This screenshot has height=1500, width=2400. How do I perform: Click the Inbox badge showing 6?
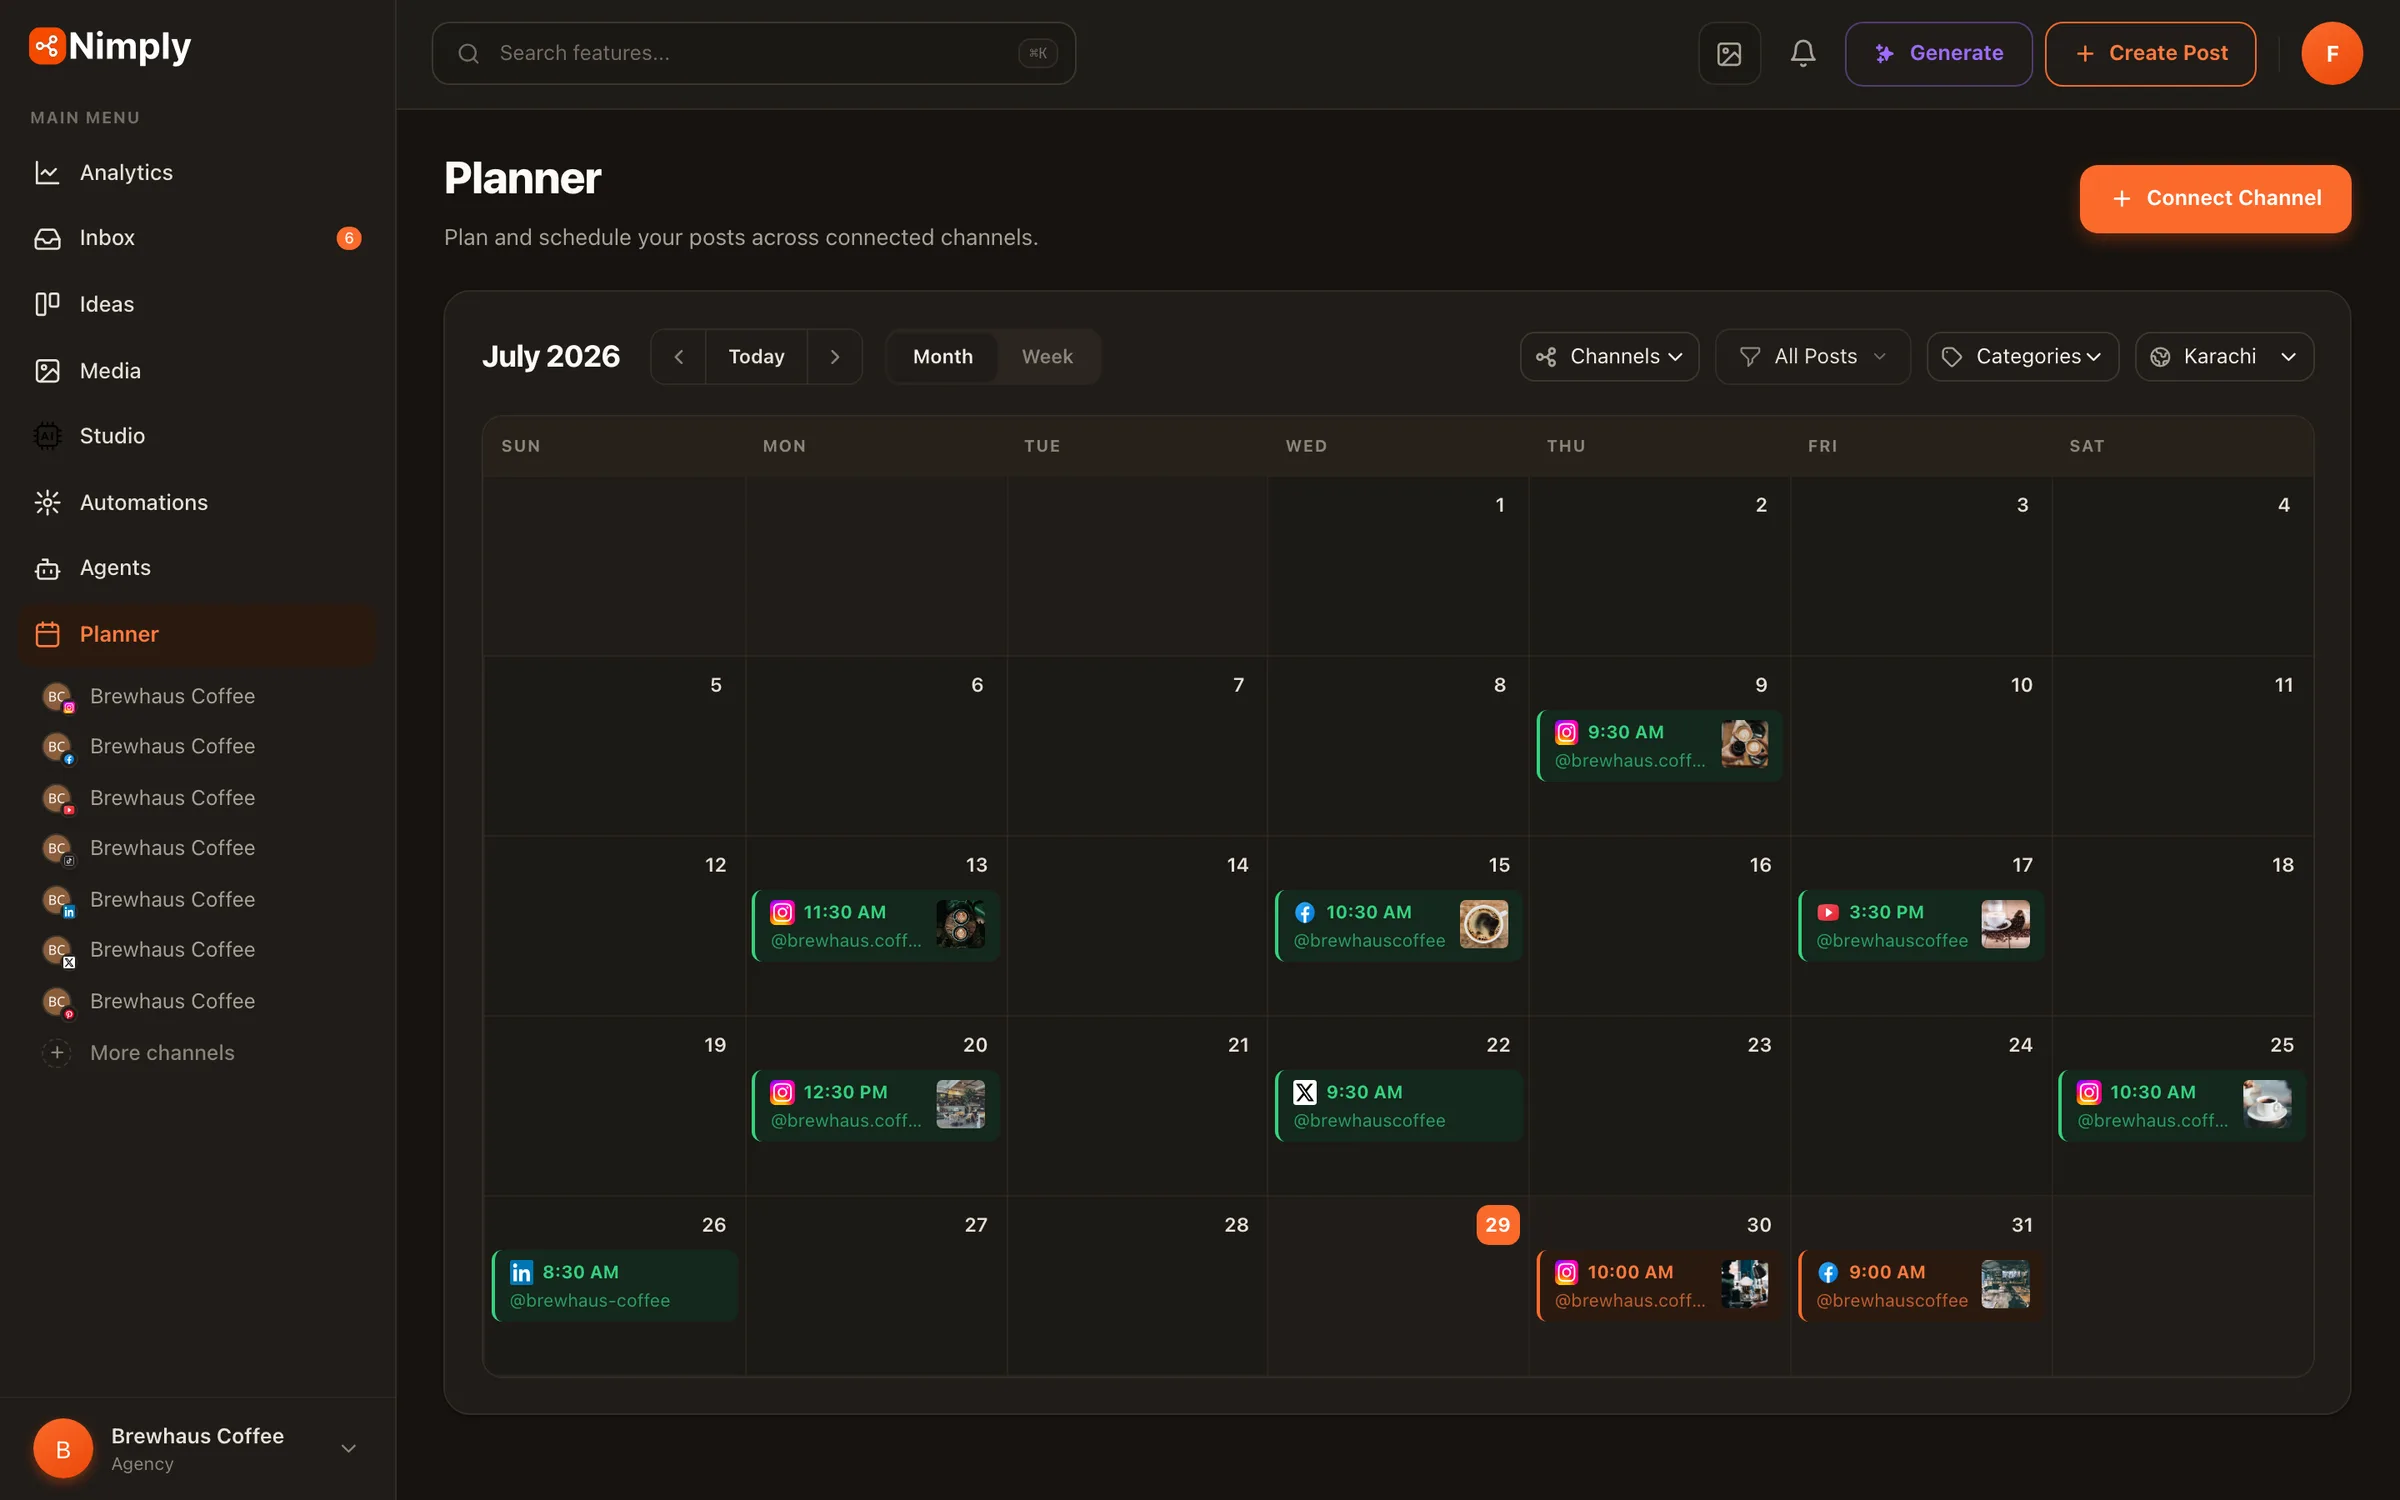(348, 238)
